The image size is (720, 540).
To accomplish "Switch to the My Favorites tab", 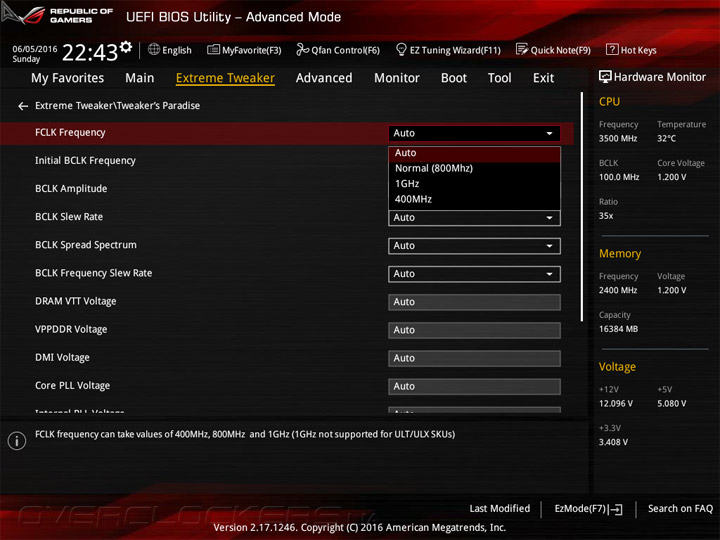I will (x=68, y=78).
